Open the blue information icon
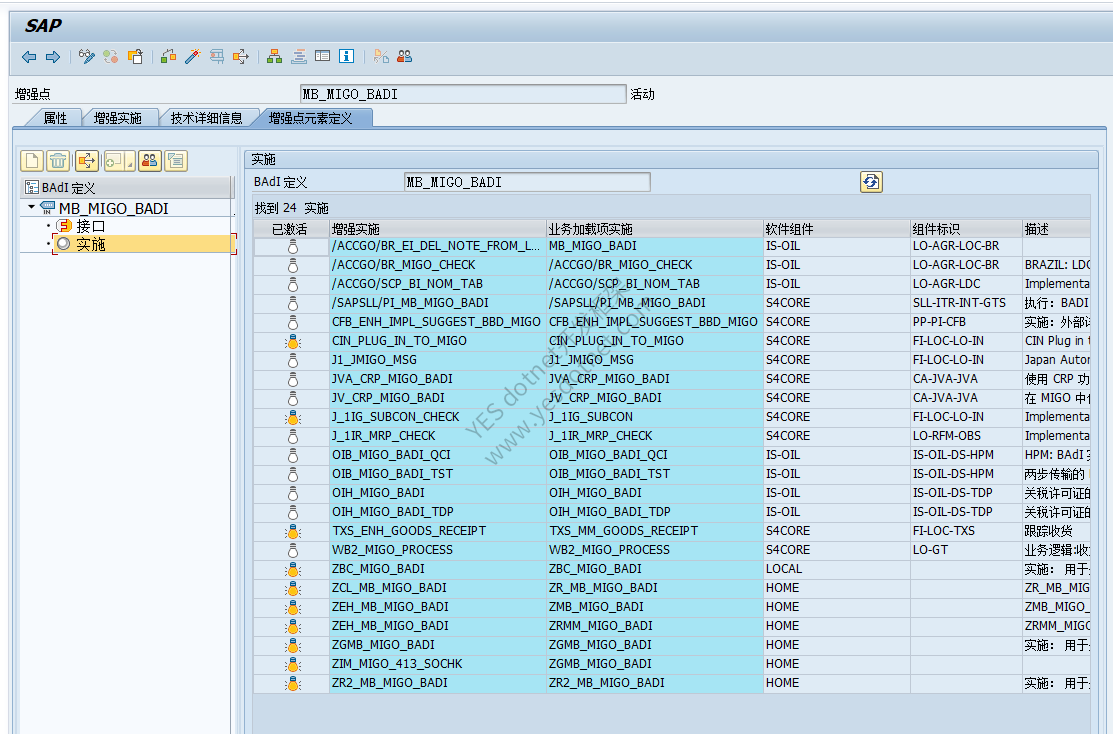Screen dimensions: 1113x734 (346, 56)
